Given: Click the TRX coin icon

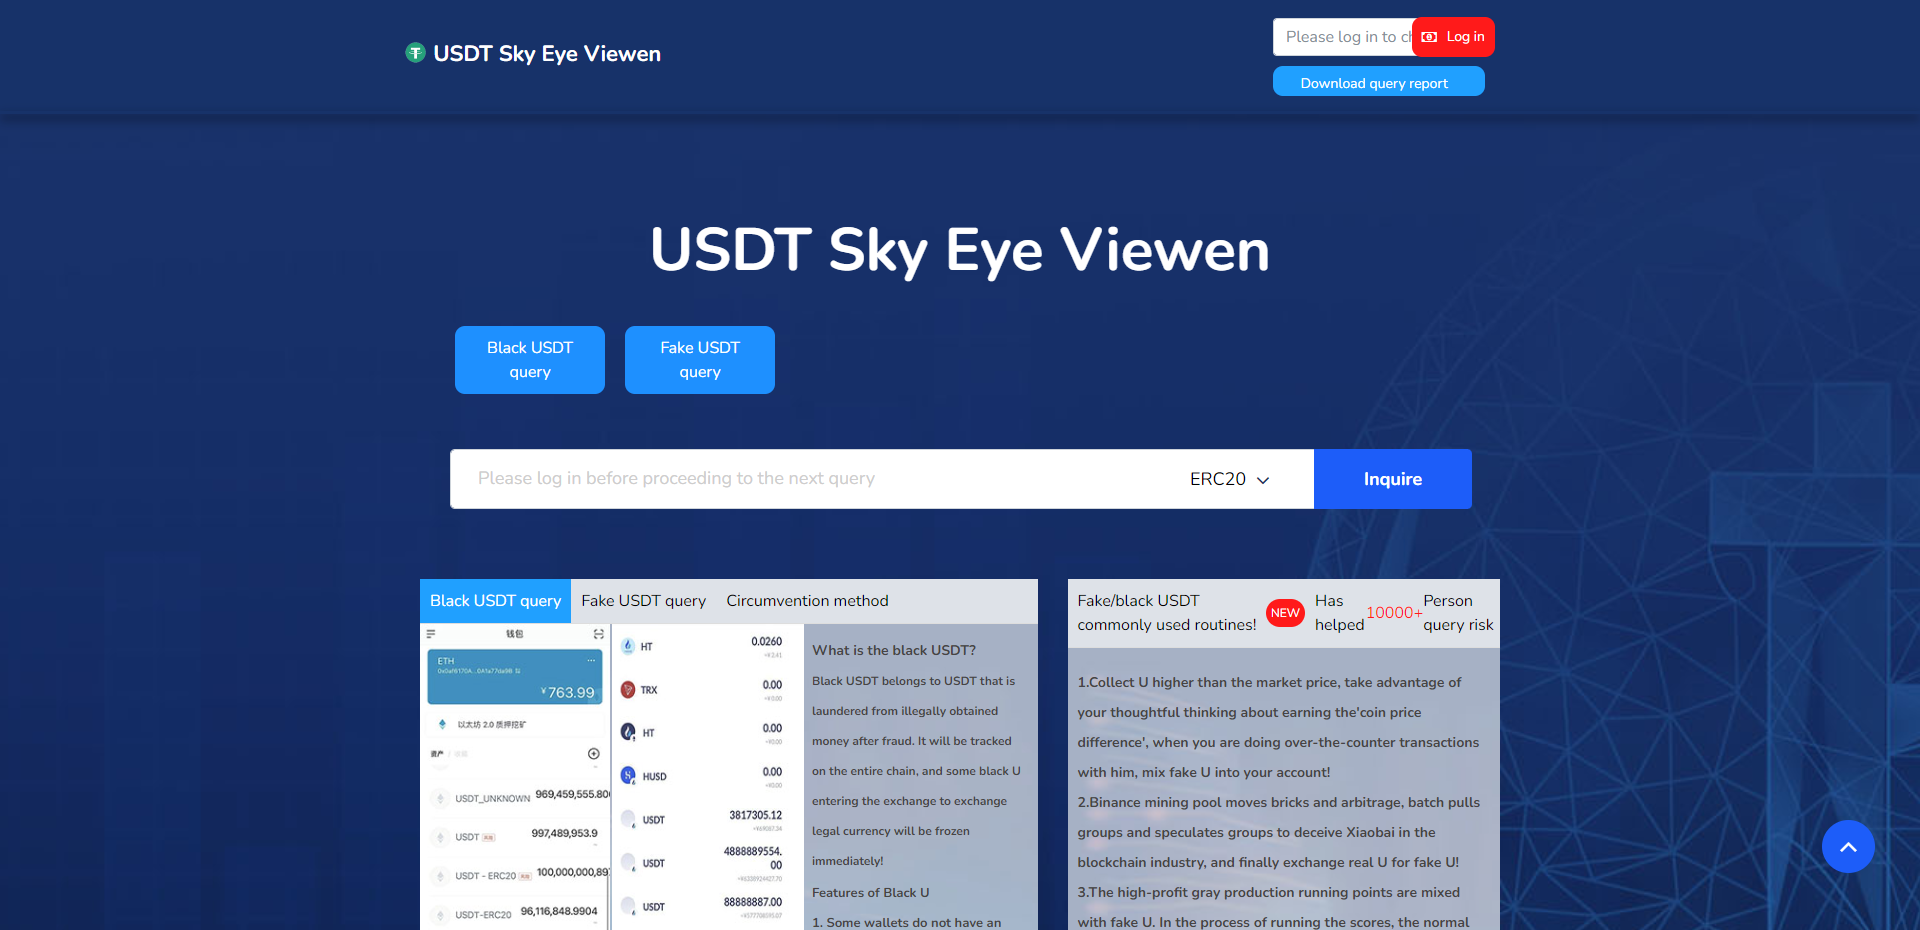Looking at the screenshot, I should tap(628, 690).
